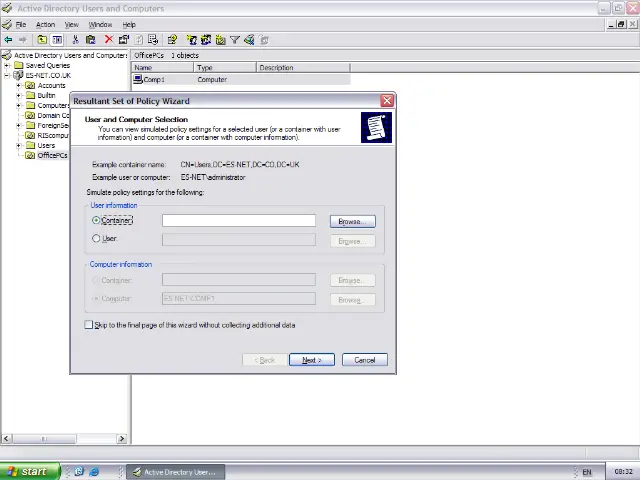Open the Windows Start menu
The width and height of the screenshot is (640, 480).
click(30, 471)
